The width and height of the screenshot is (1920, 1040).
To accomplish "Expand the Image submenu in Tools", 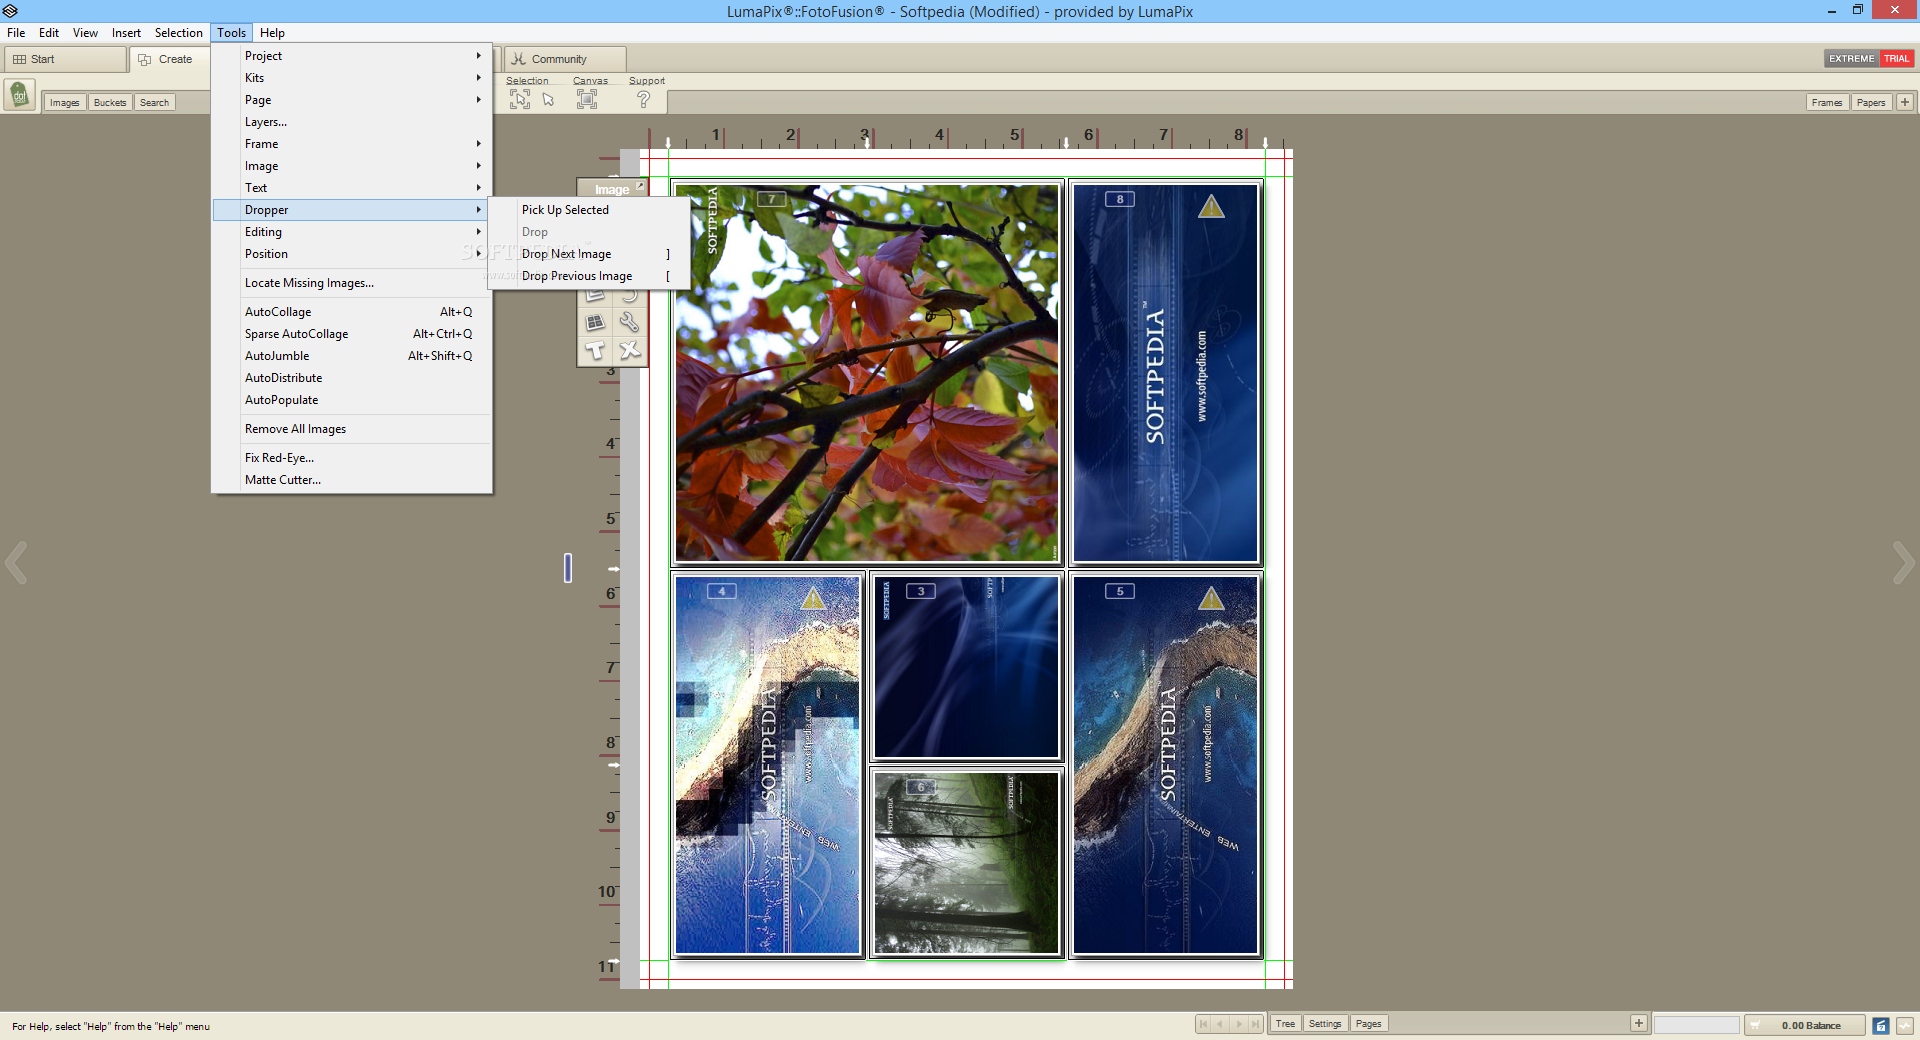I will pyautogui.click(x=352, y=166).
